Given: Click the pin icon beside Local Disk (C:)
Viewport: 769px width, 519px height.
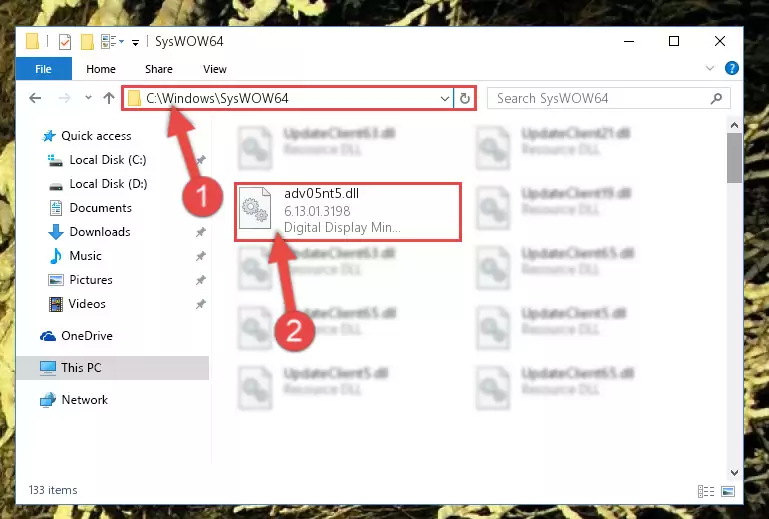Looking at the screenshot, I should click(201, 160).
